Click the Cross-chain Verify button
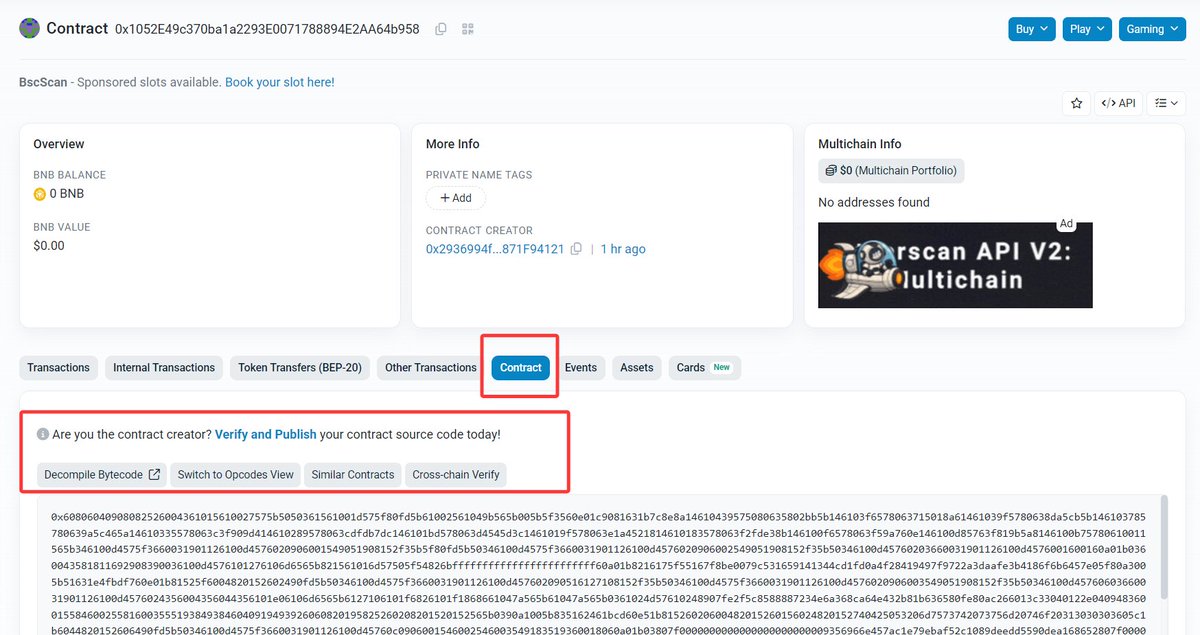 456,475
